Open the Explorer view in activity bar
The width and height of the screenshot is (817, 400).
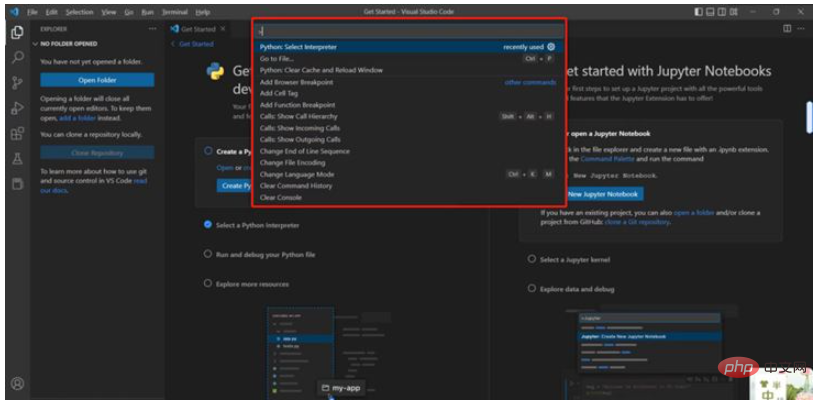tap(17, 32)
